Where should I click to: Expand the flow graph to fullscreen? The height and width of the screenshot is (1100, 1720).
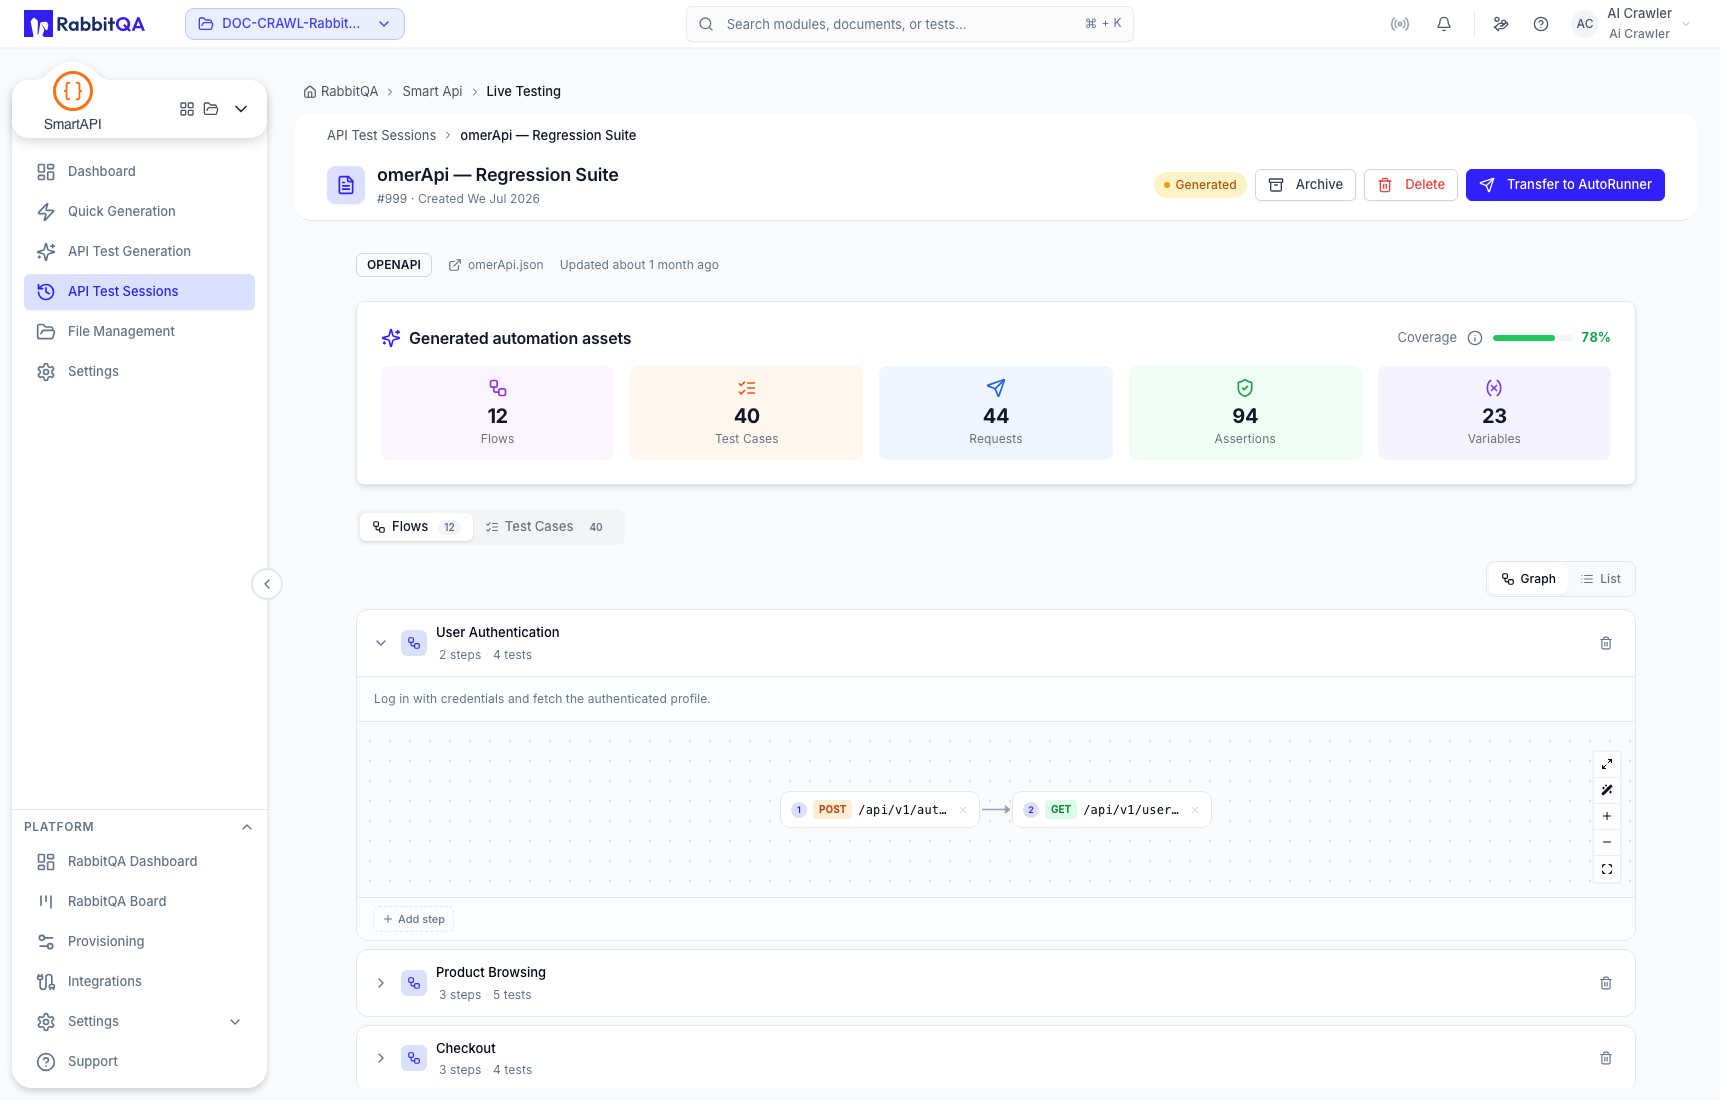coord(1607,764)
